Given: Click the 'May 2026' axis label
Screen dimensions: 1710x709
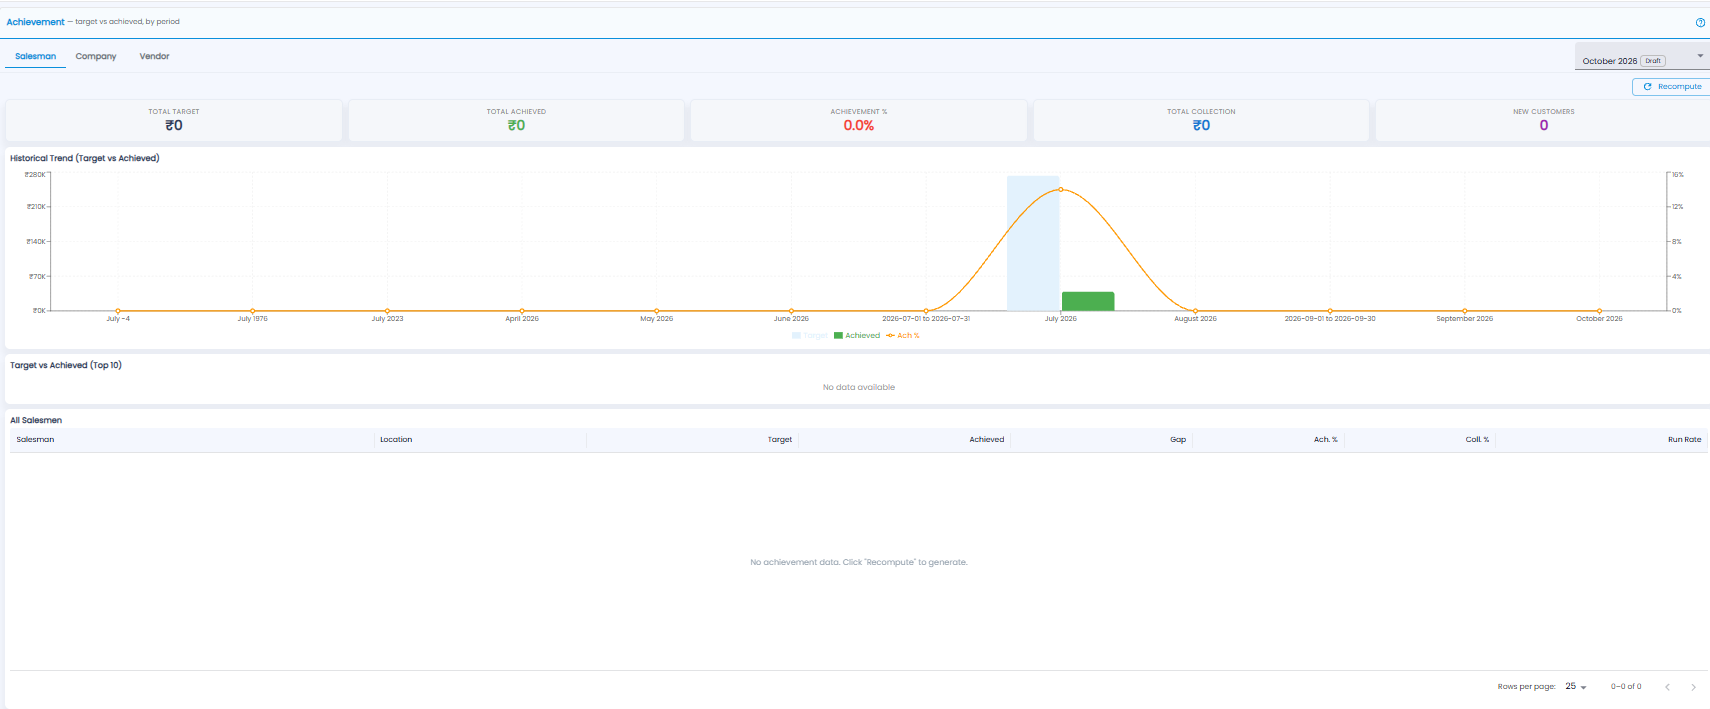Looking at the screenshot, I should [657, 319].
